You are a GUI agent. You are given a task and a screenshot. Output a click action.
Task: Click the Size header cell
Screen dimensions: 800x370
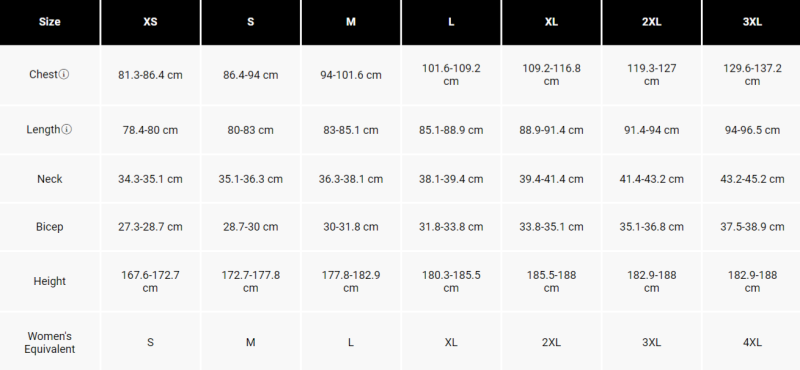[49, 22]
